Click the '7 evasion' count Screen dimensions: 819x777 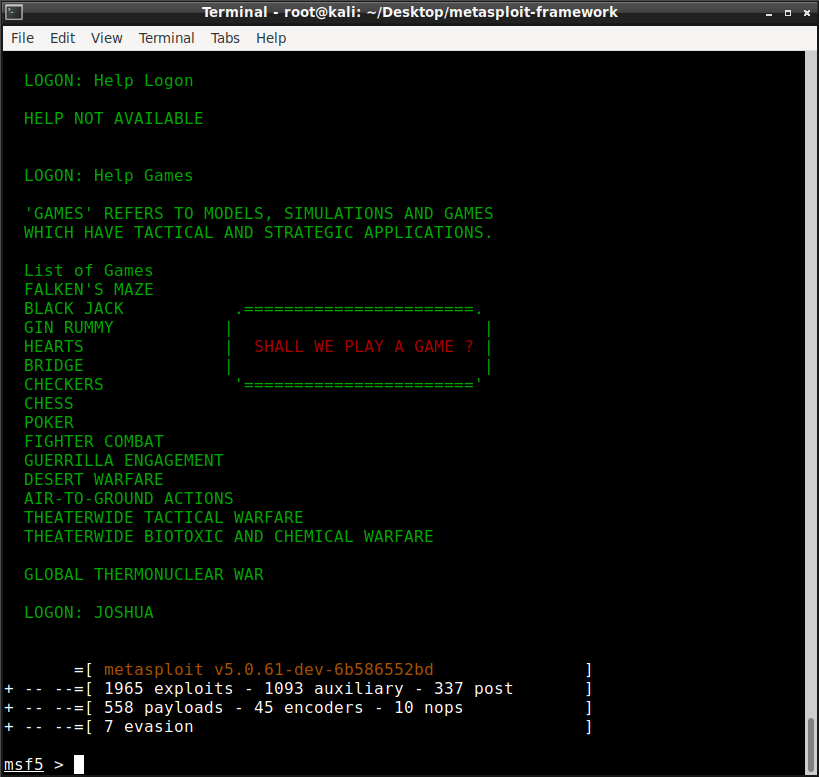coord(148,726)
